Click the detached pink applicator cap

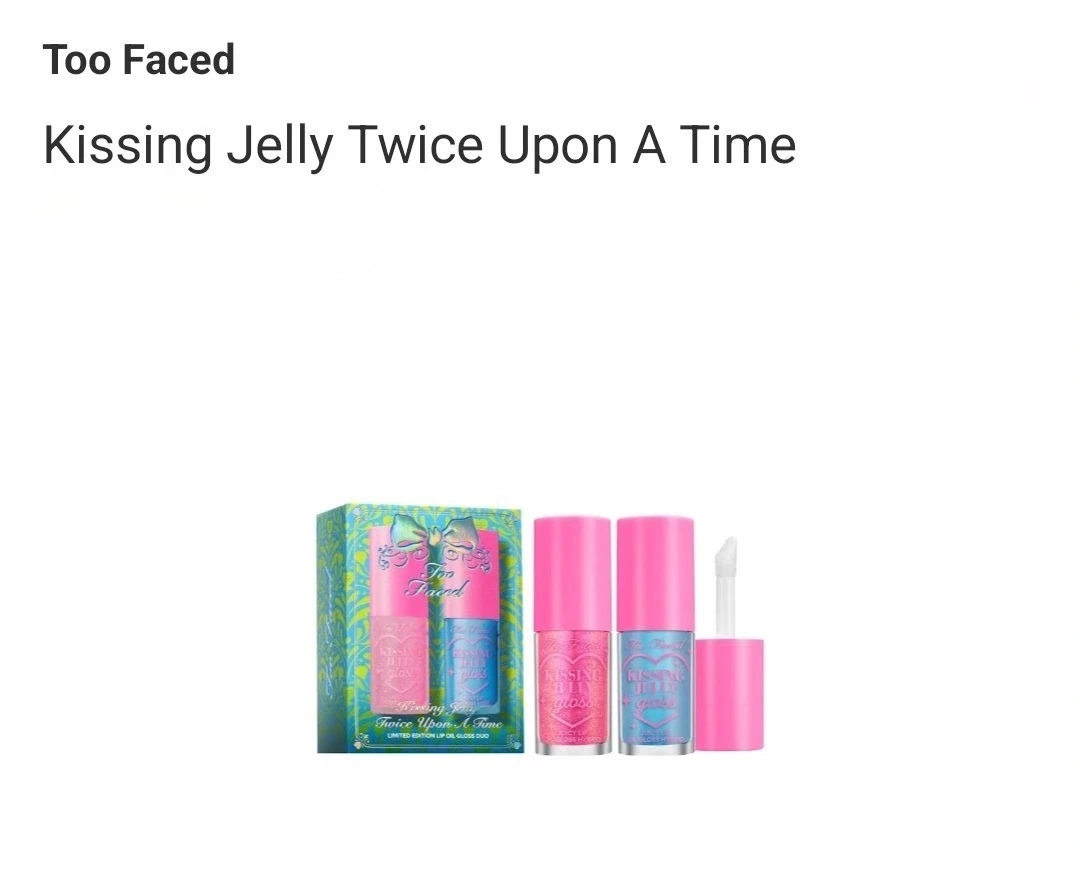click(729, 695)
